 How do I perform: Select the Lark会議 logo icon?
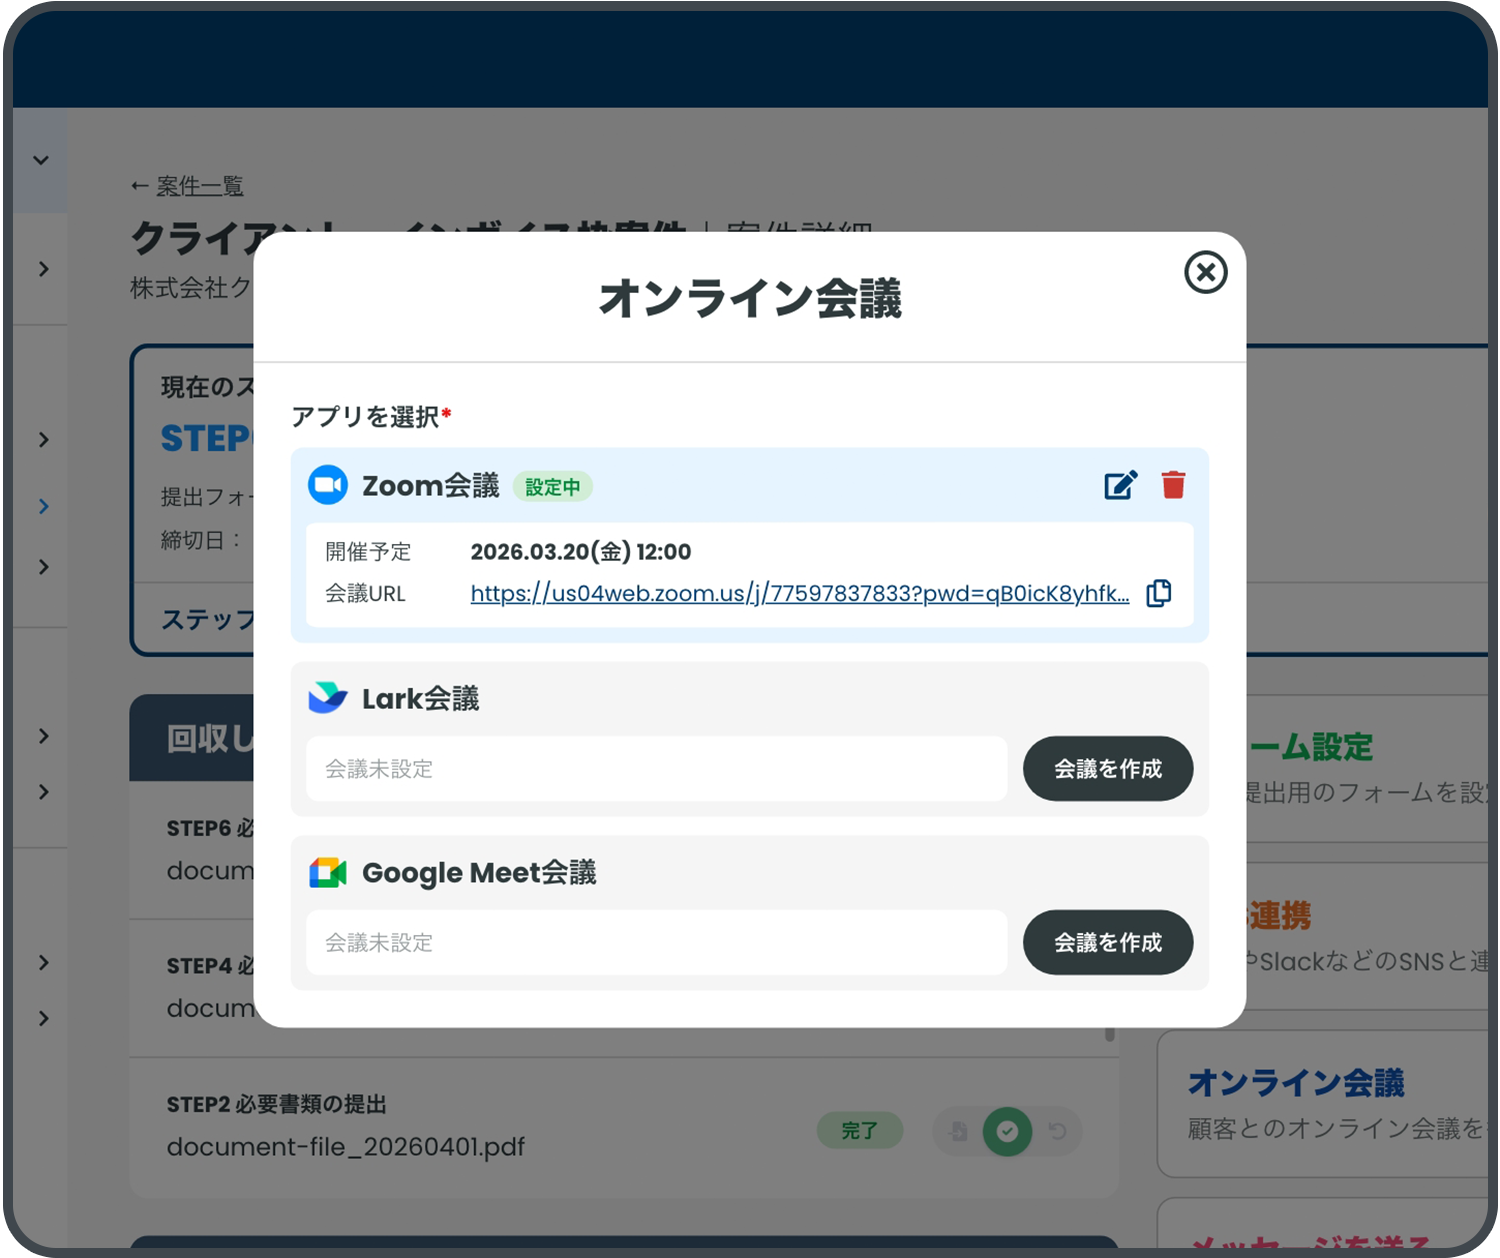click(328, 697)
